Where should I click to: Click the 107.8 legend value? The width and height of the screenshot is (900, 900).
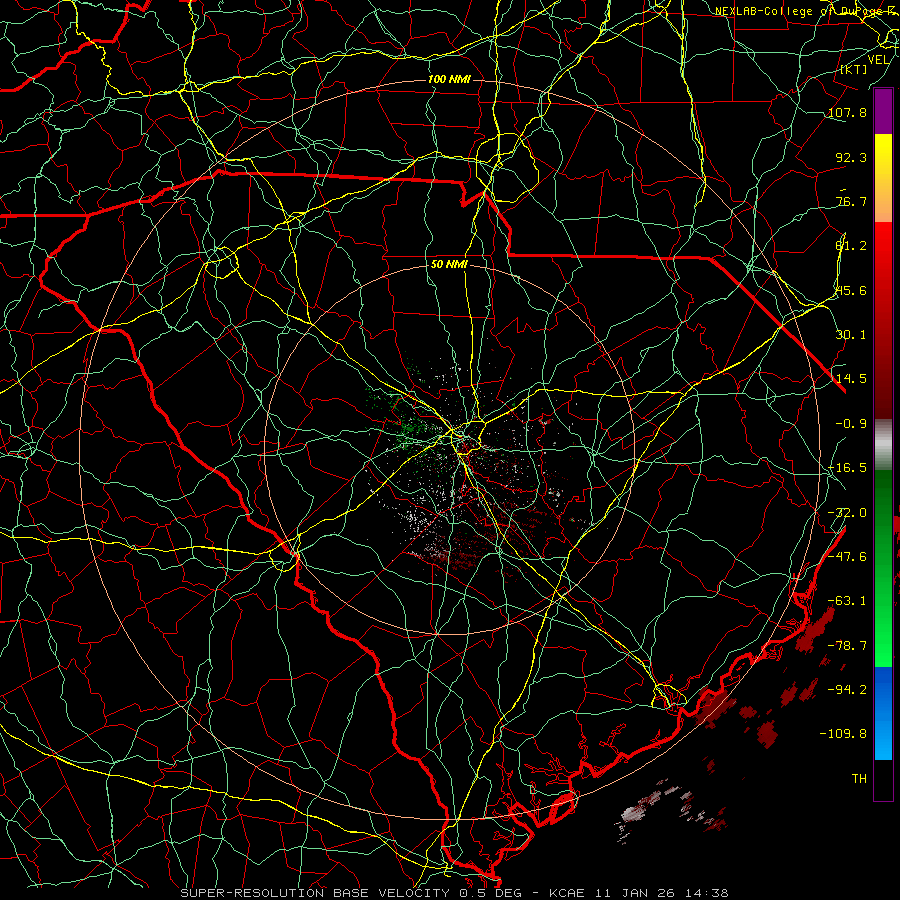coord(847,112)
